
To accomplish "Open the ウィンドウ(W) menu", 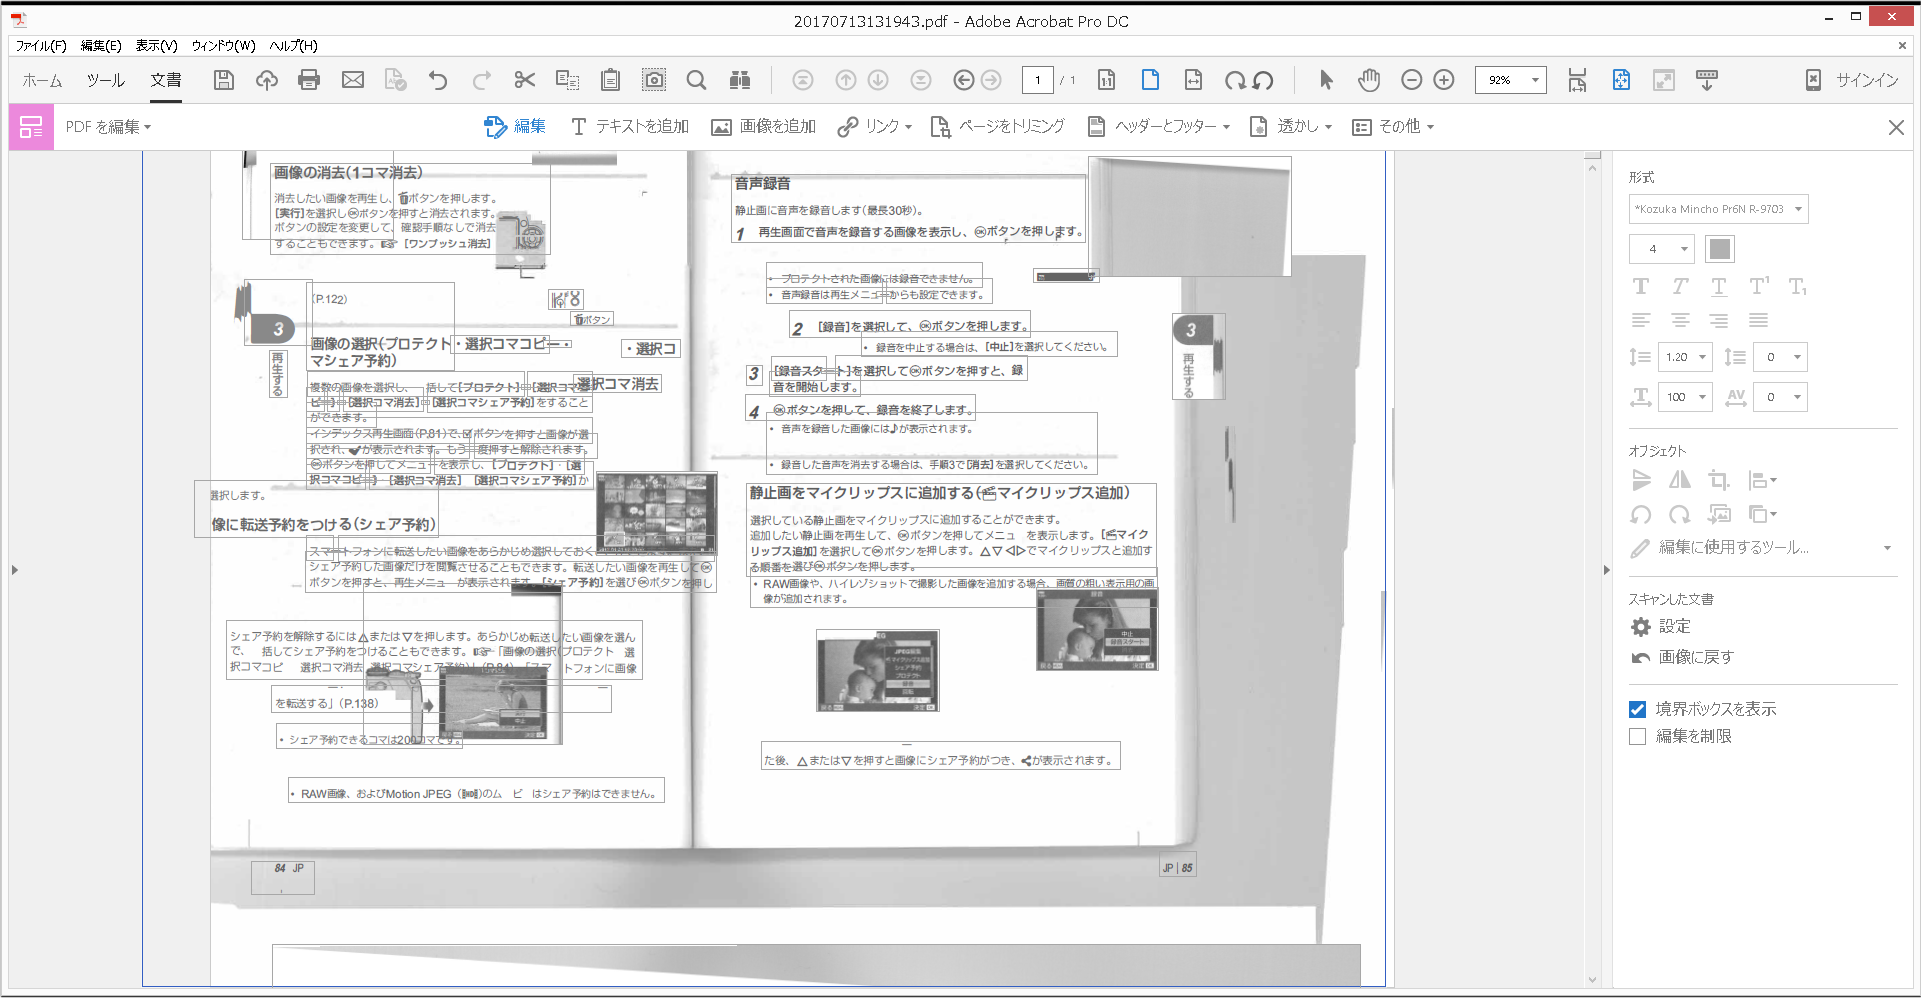I will click(224, 46).
